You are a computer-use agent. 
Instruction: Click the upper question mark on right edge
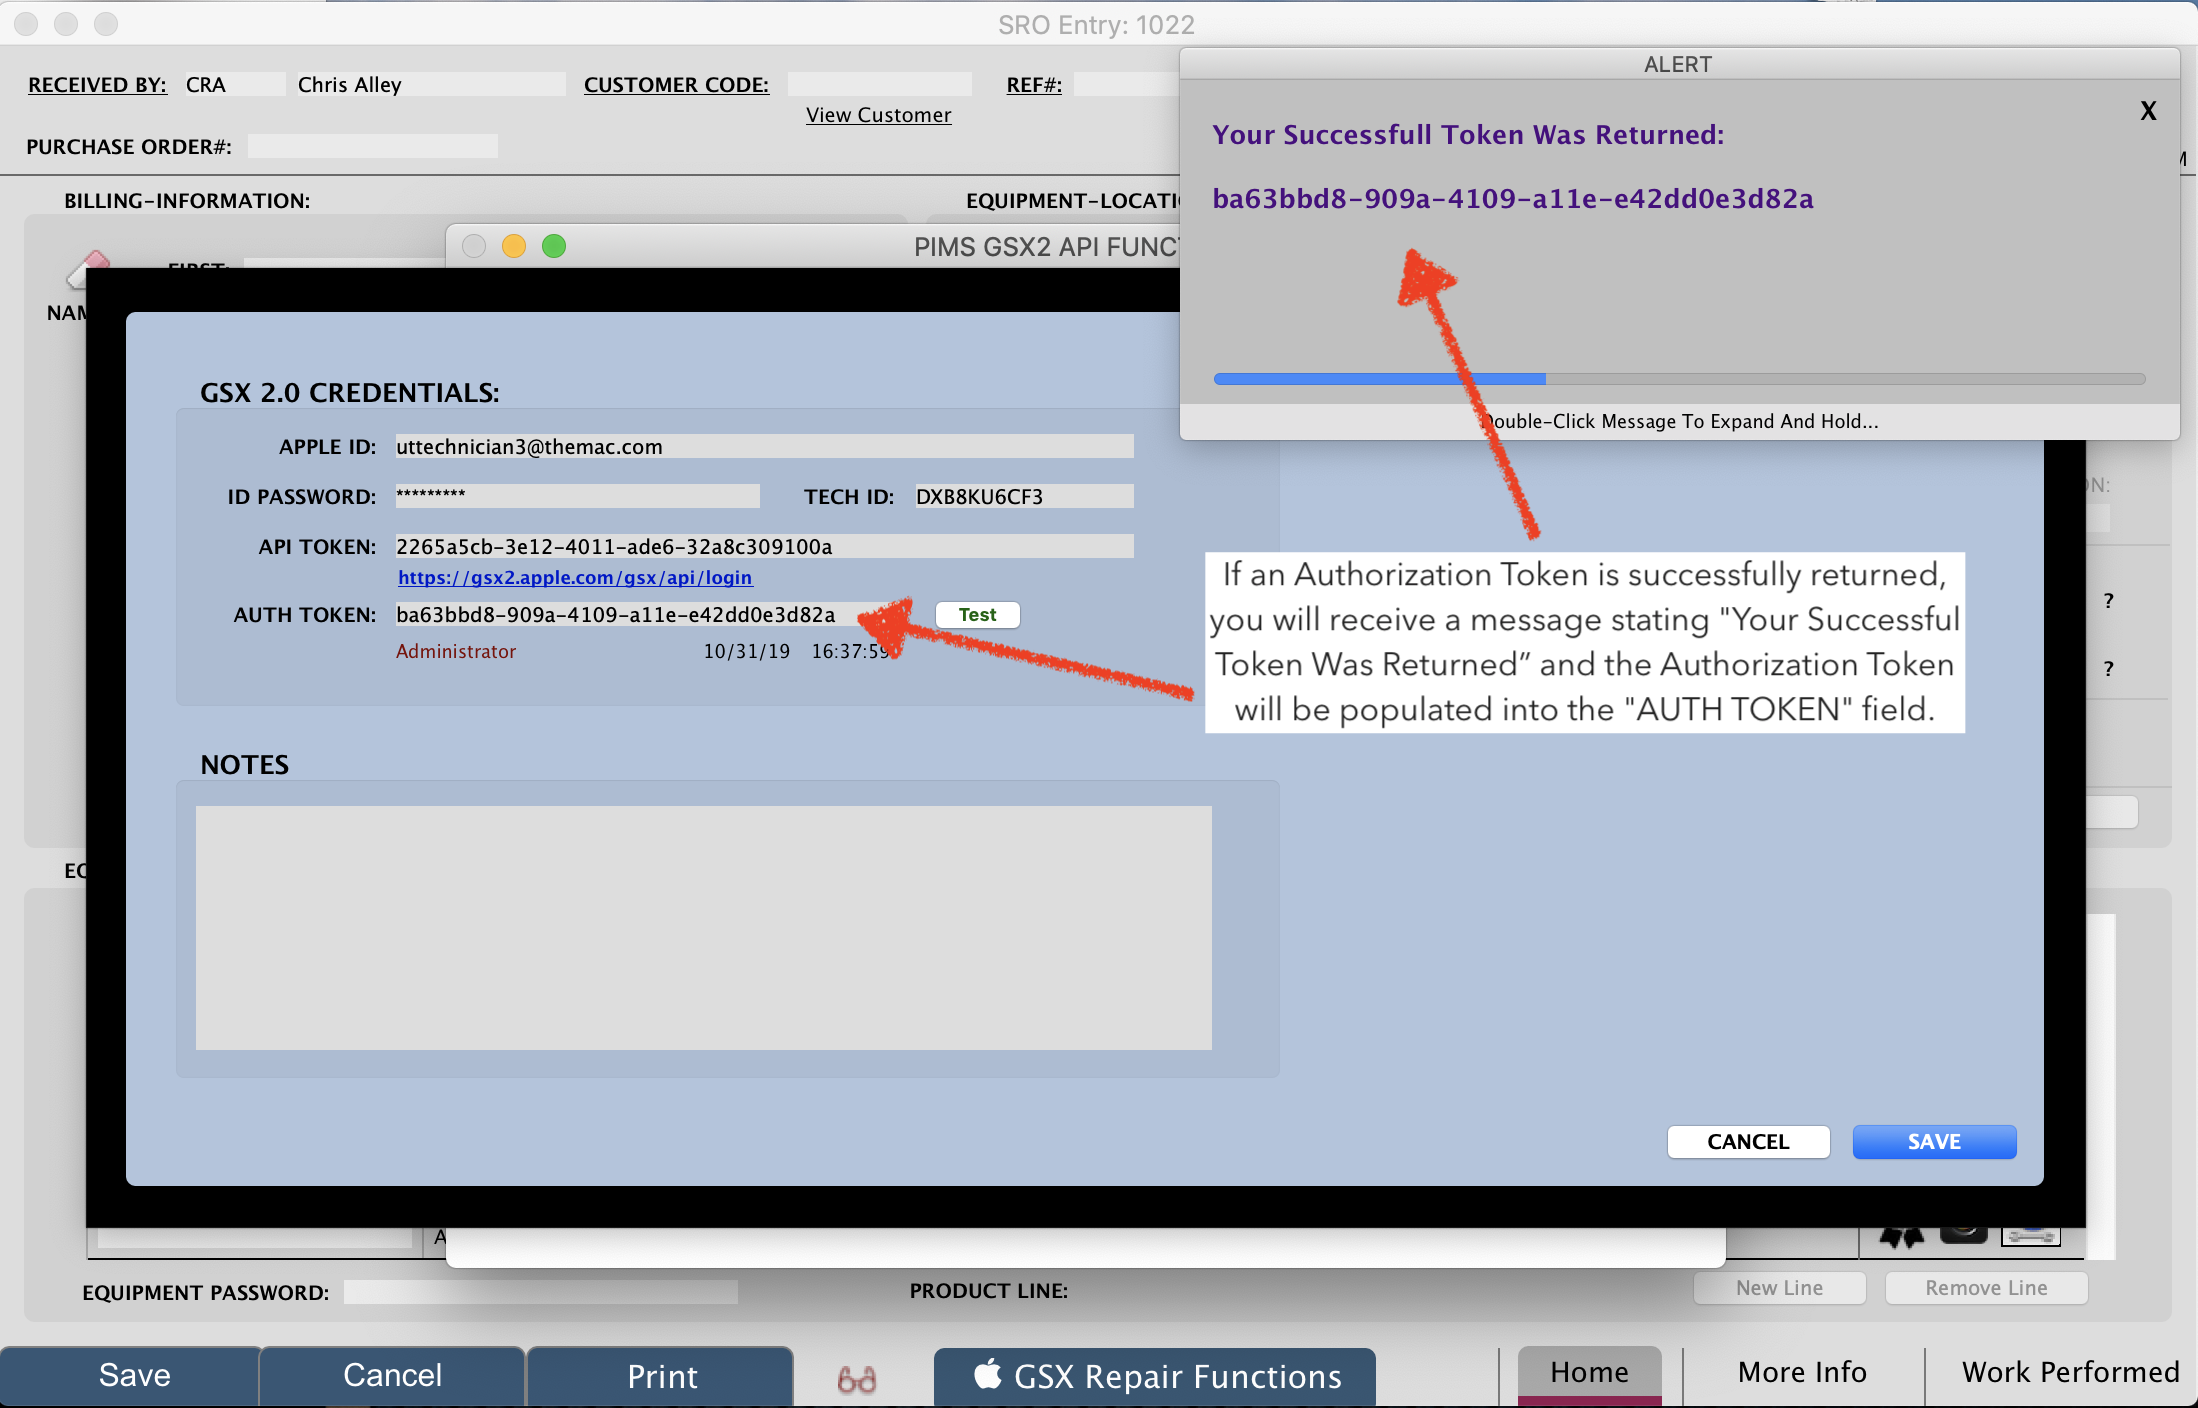[x=2108, y=601]
